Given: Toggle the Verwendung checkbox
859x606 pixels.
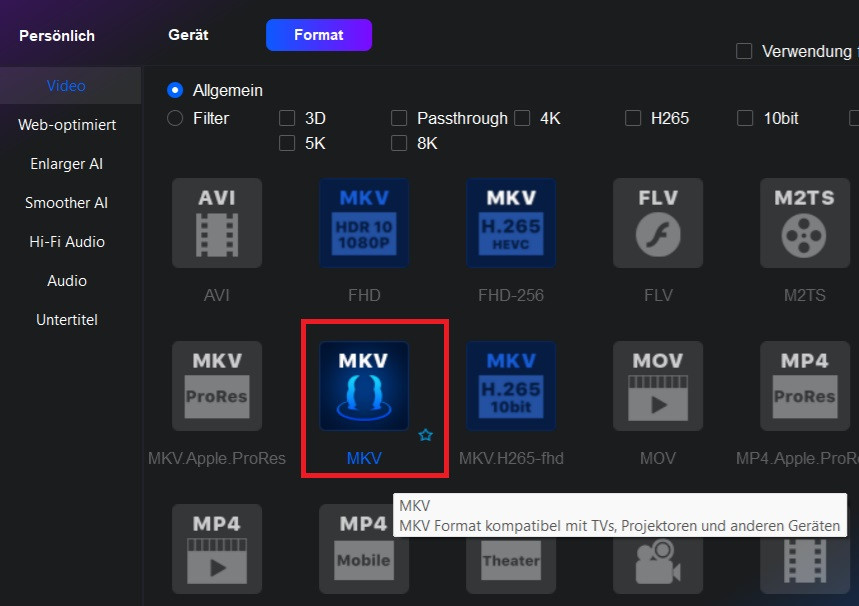Looking at the screenshot, I should click(744, 51).
